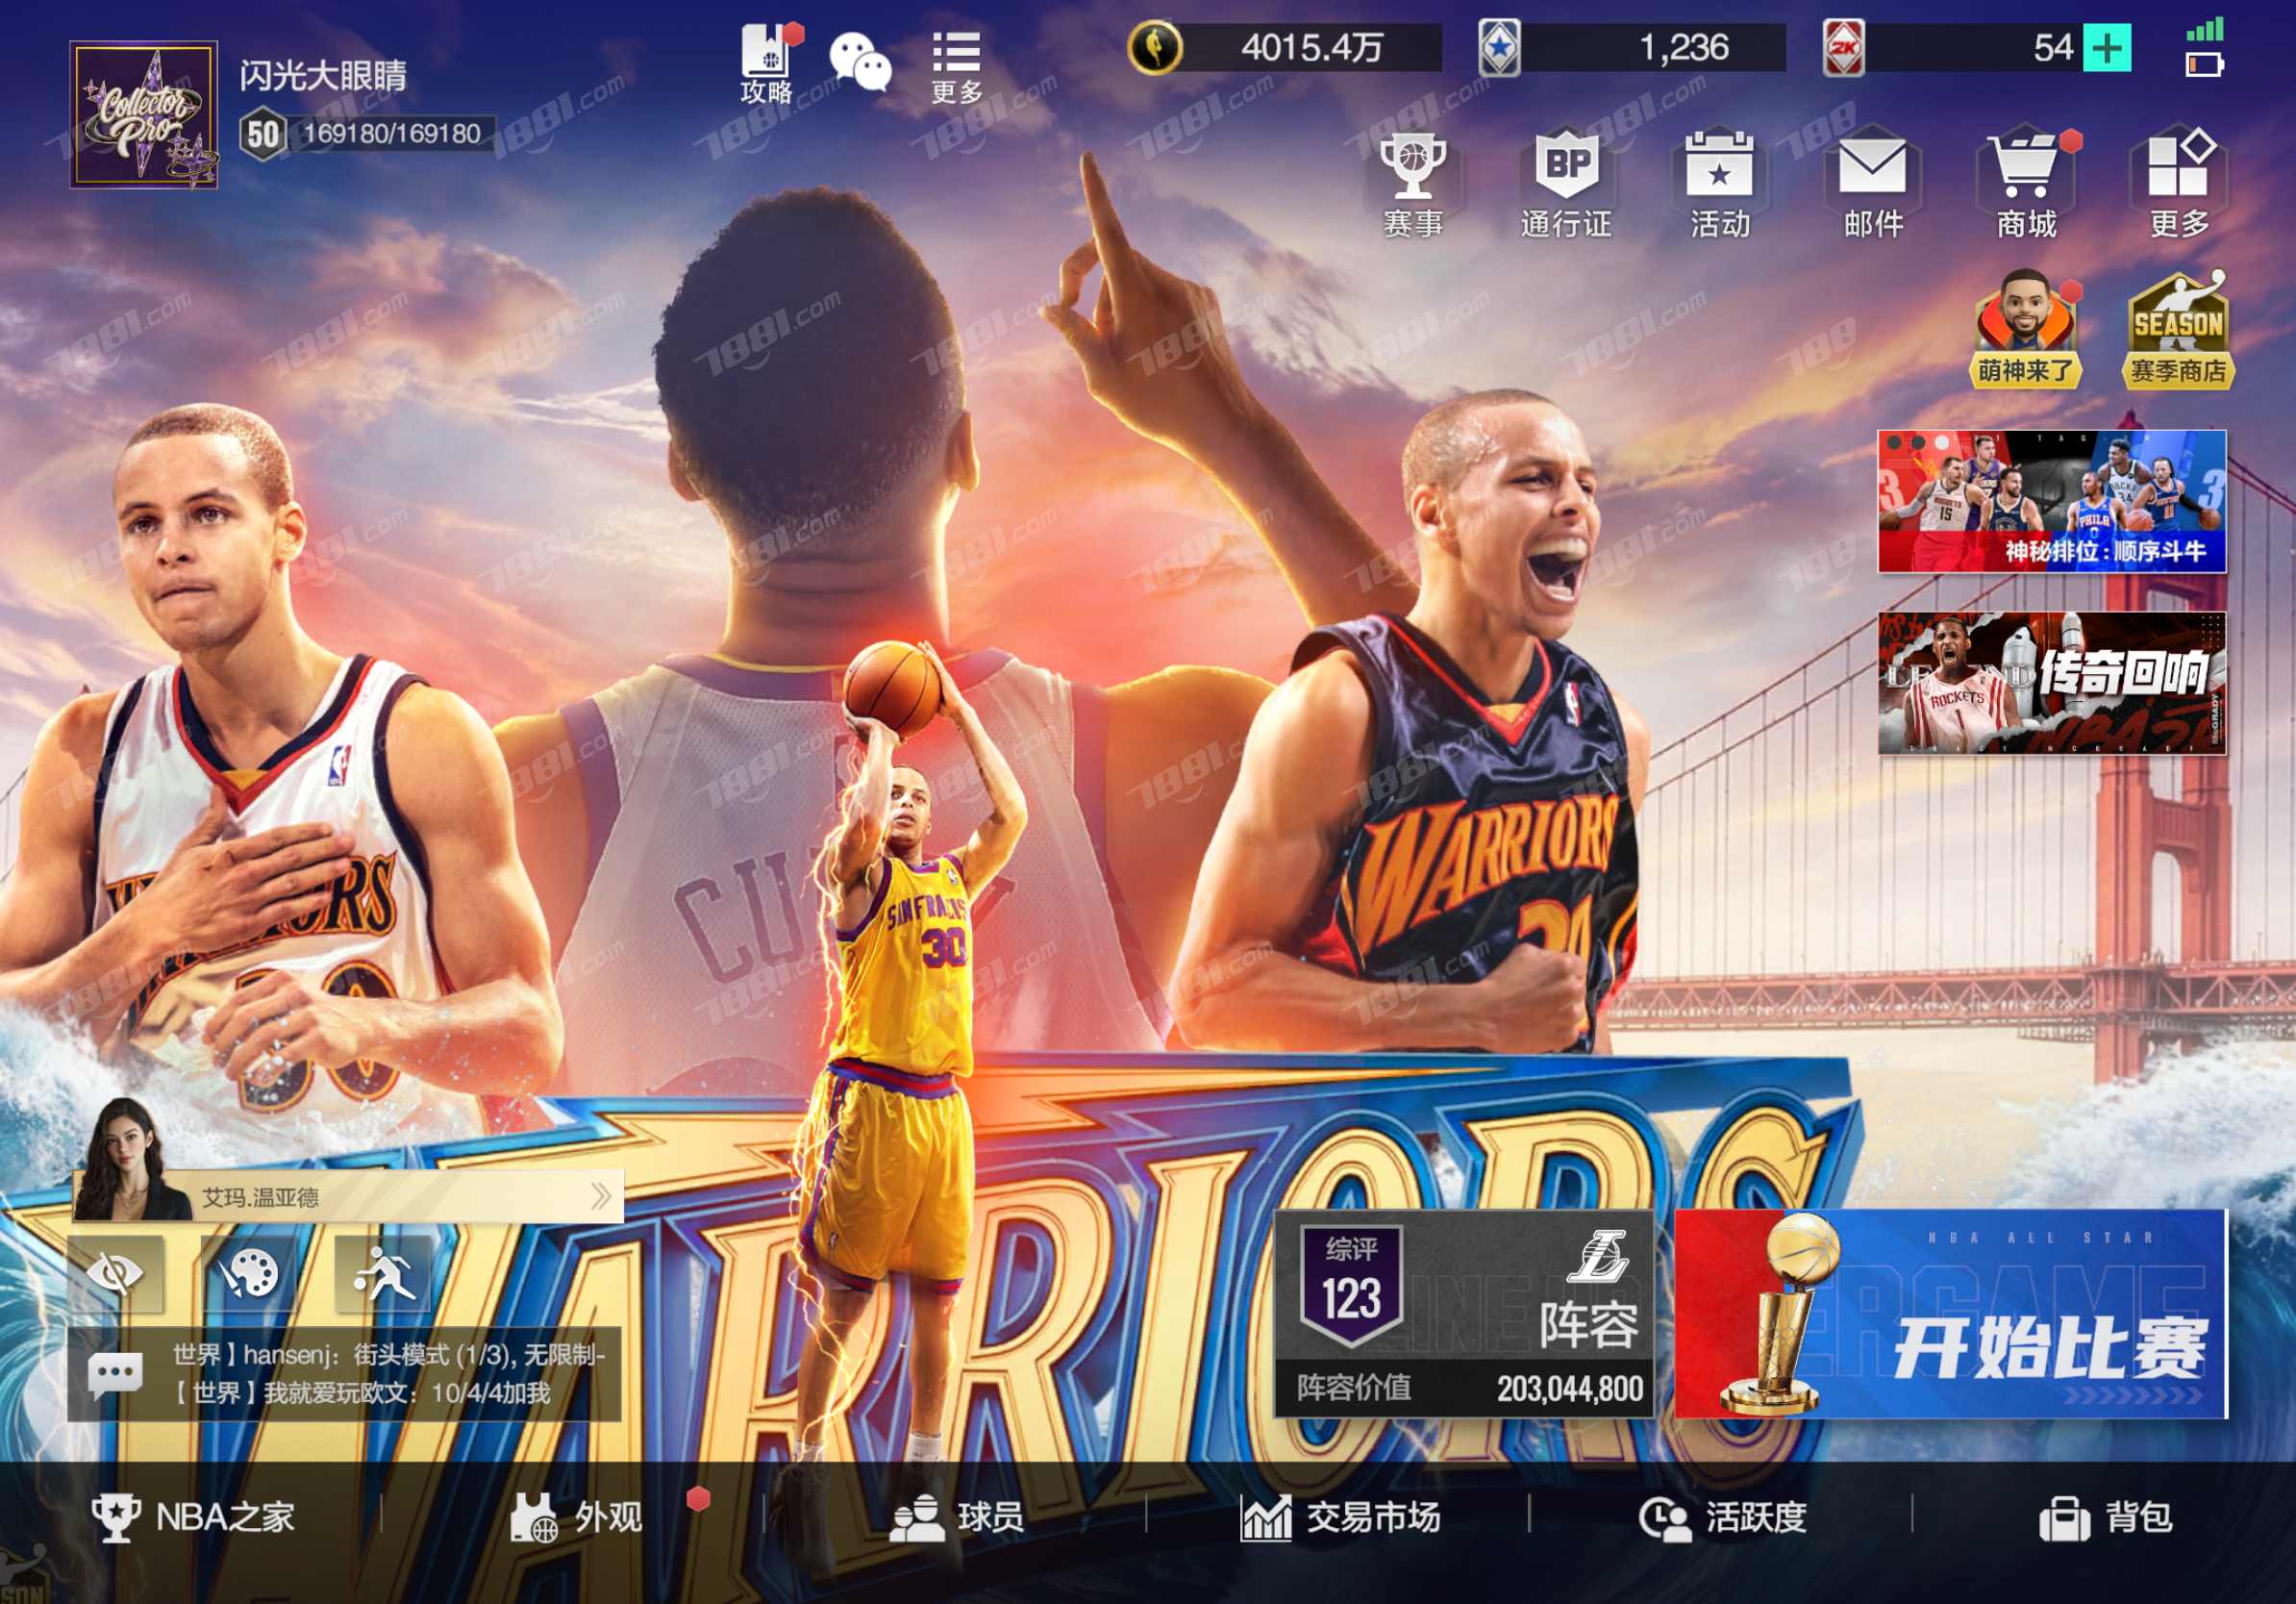The image size is (2296, 1604).
Task: Open the WeChat icon in top bar
Action: point(860,61)
